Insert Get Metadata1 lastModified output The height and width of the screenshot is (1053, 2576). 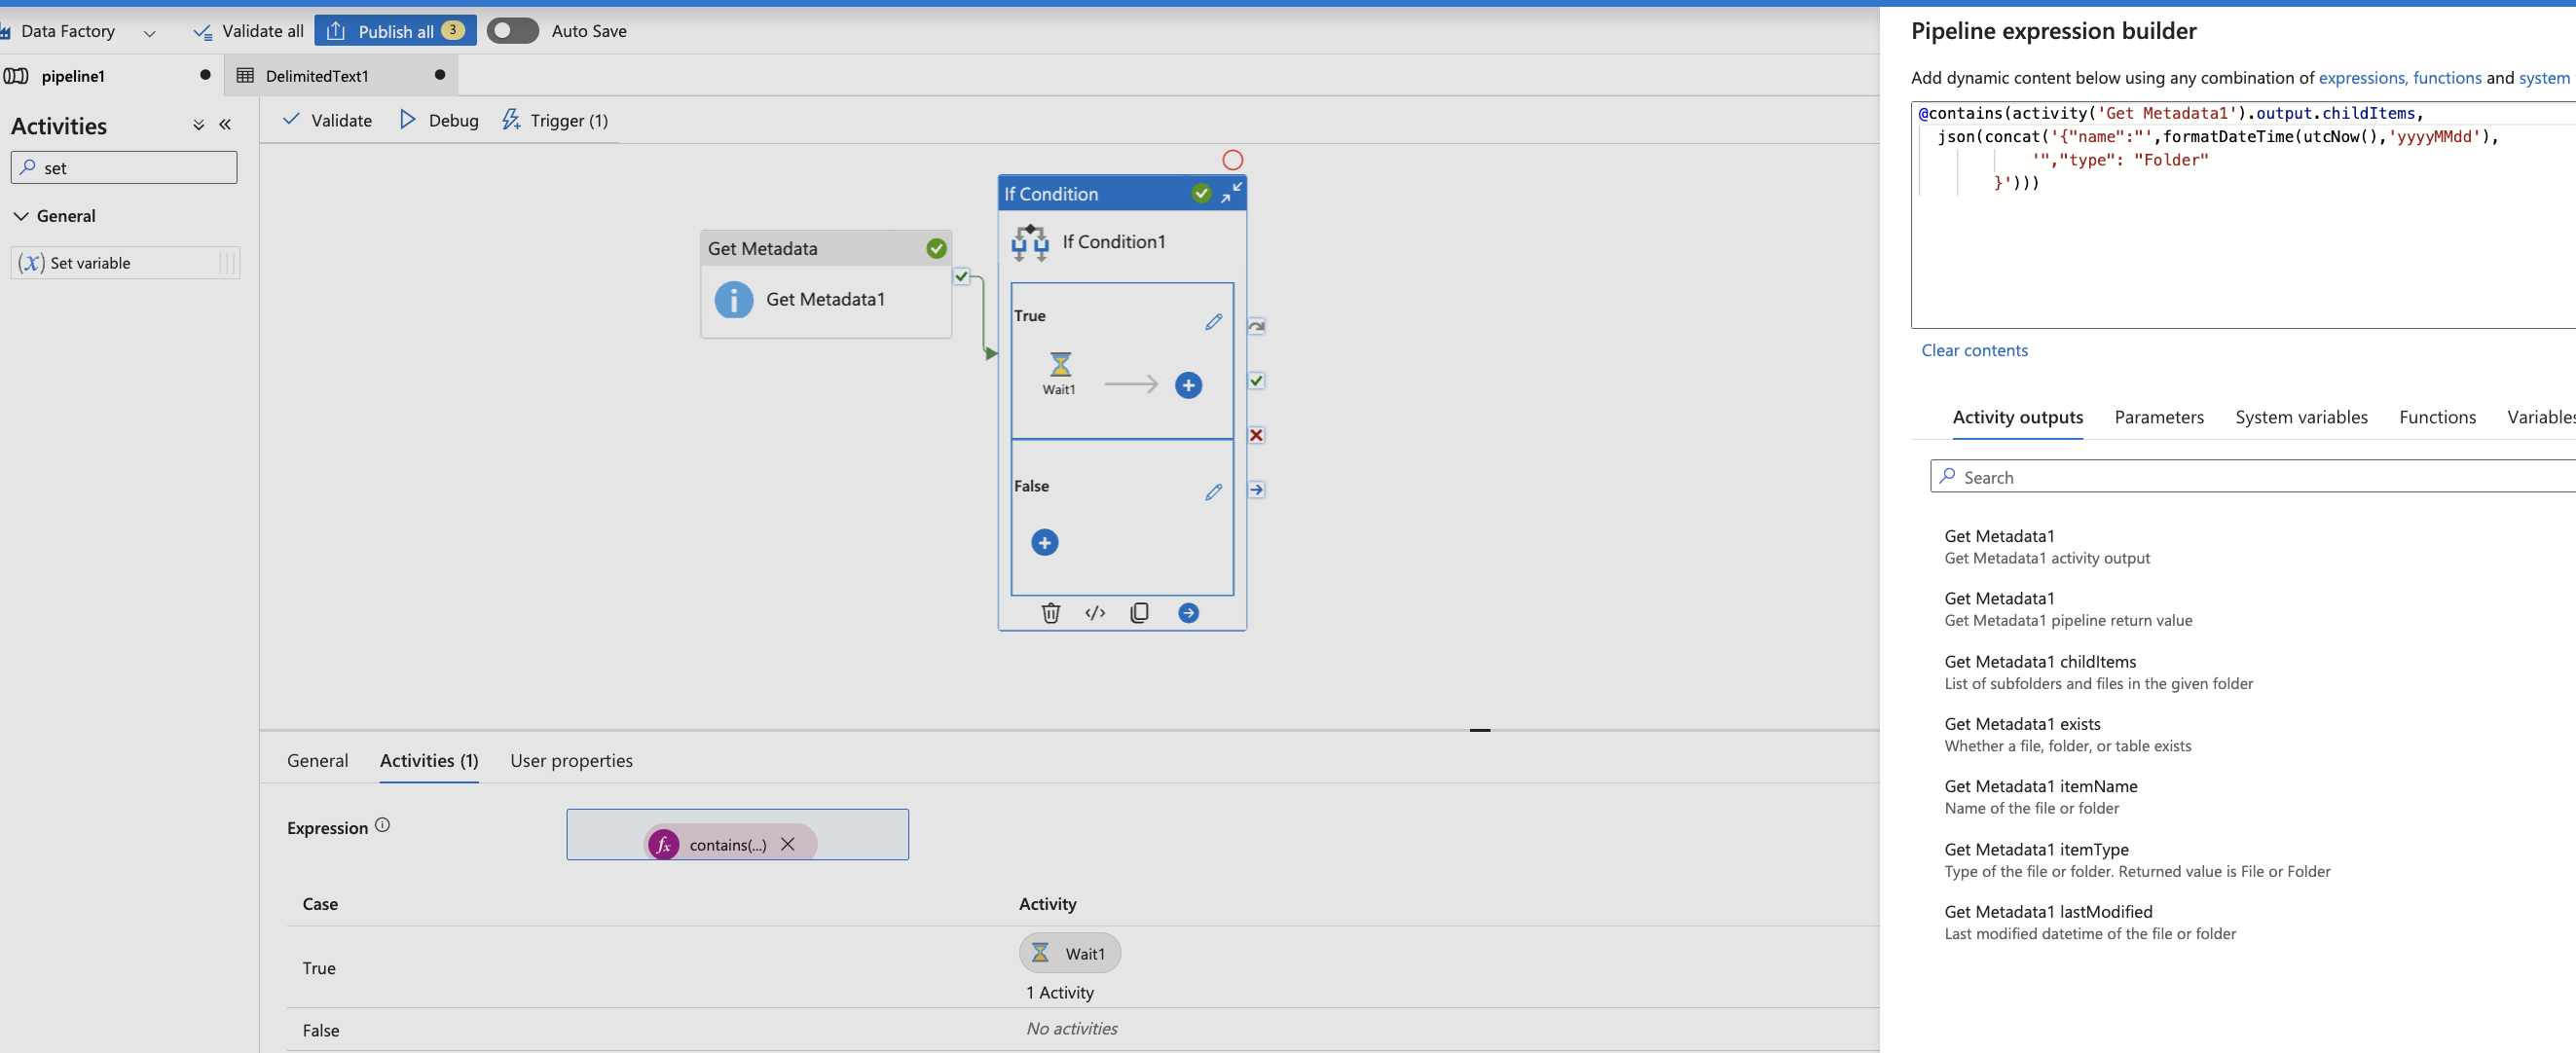click(x=2089, y=921)
